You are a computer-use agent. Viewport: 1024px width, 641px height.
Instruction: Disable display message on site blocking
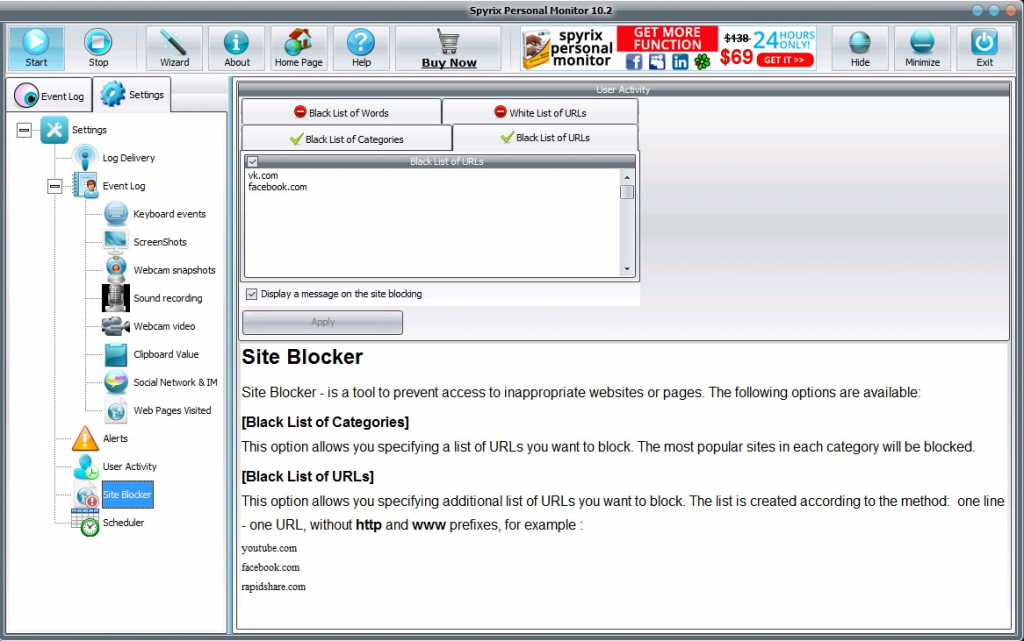(x=252, y=294)
